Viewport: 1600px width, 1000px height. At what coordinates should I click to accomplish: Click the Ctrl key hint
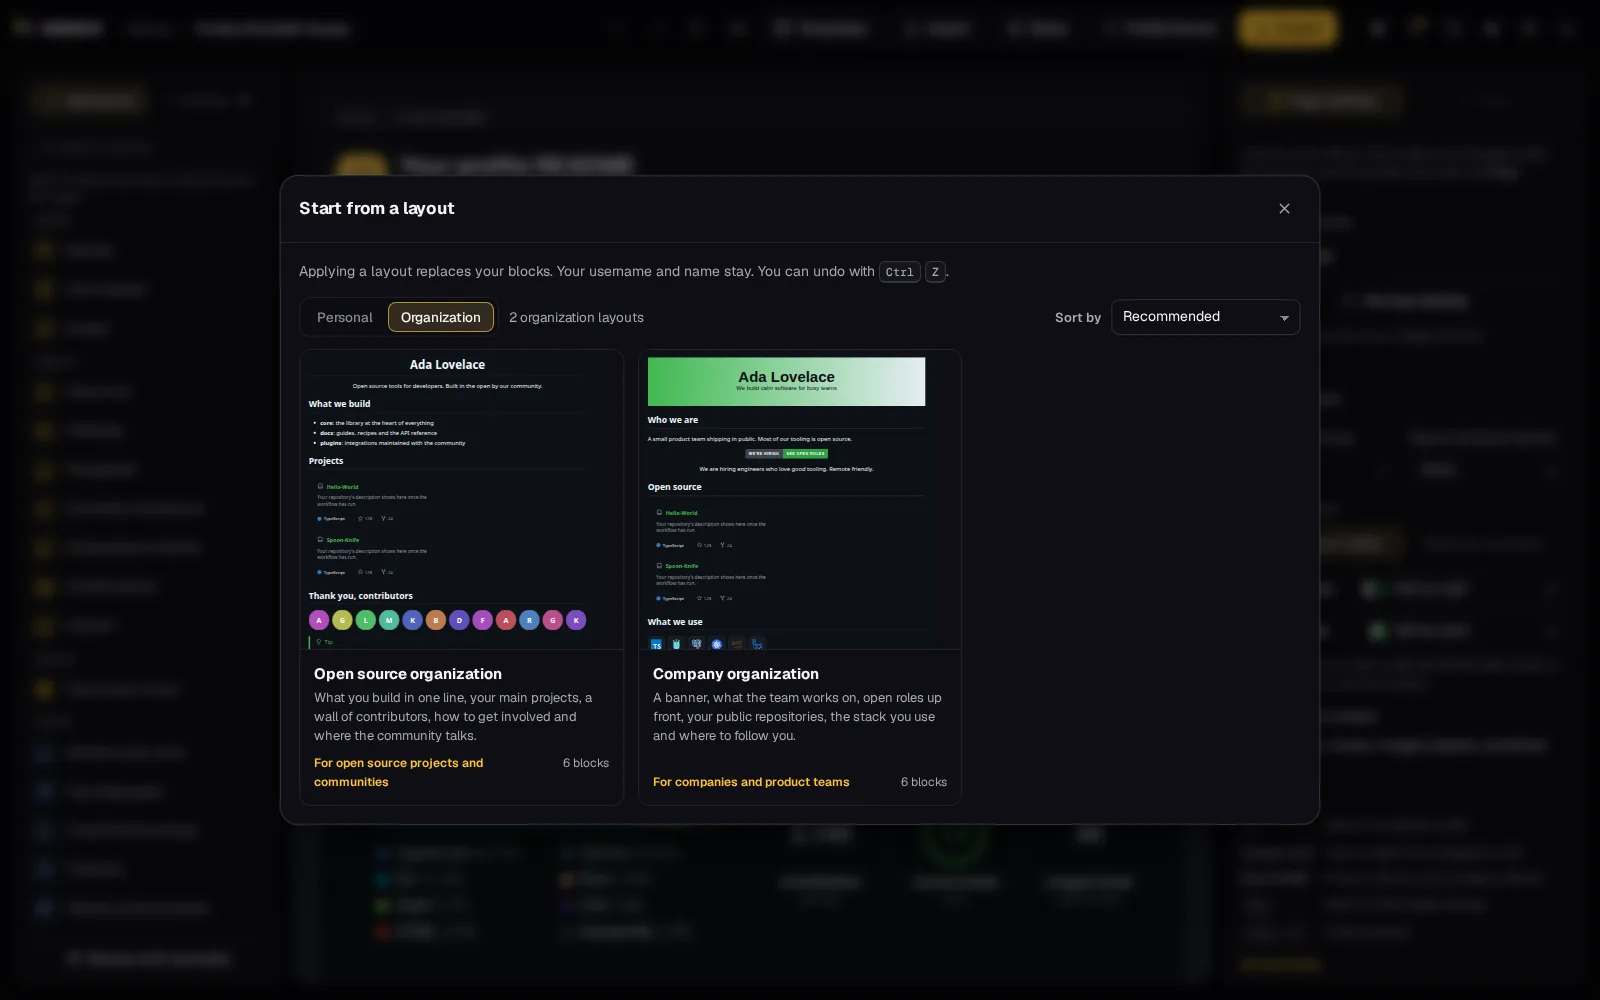899,272
